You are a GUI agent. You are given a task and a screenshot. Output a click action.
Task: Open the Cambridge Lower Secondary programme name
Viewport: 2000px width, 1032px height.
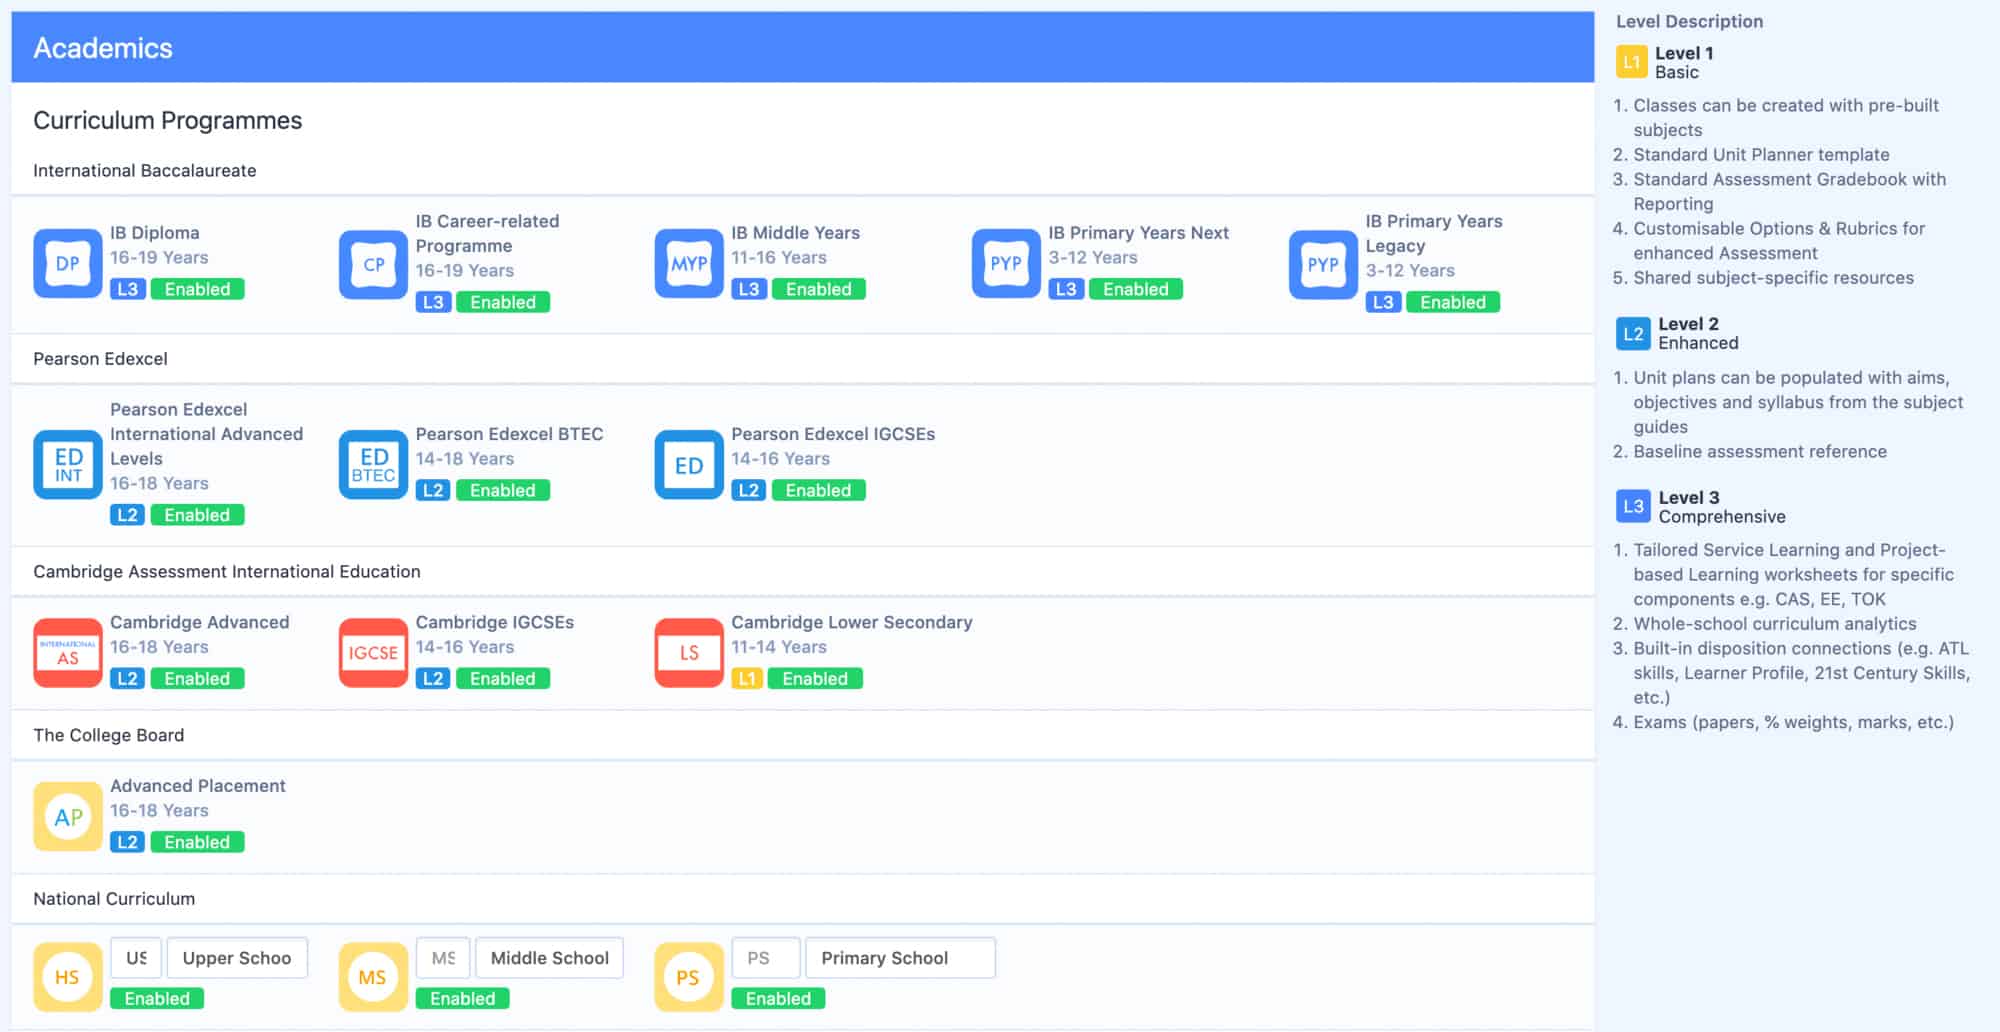point(852,622)
